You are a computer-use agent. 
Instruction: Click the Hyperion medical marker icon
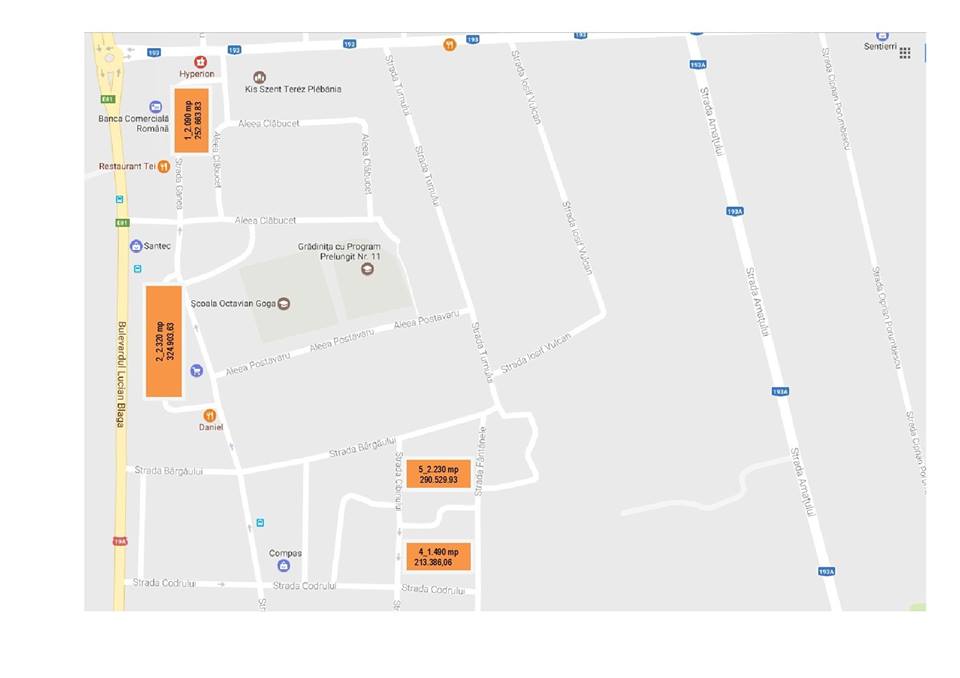[200, 62]
